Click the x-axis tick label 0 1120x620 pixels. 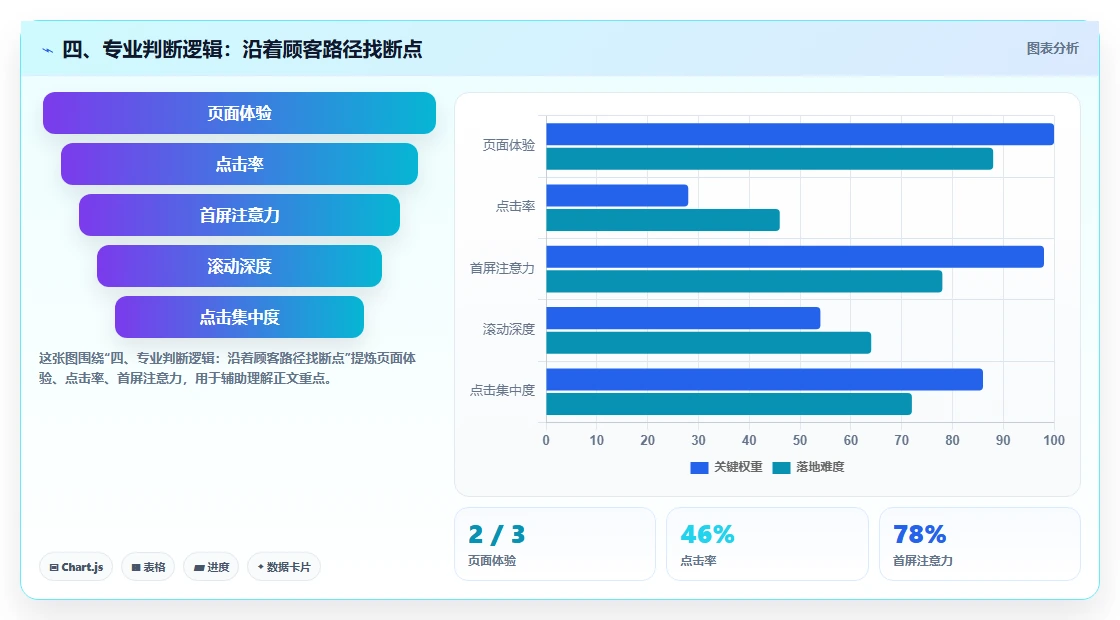[546, 441]
